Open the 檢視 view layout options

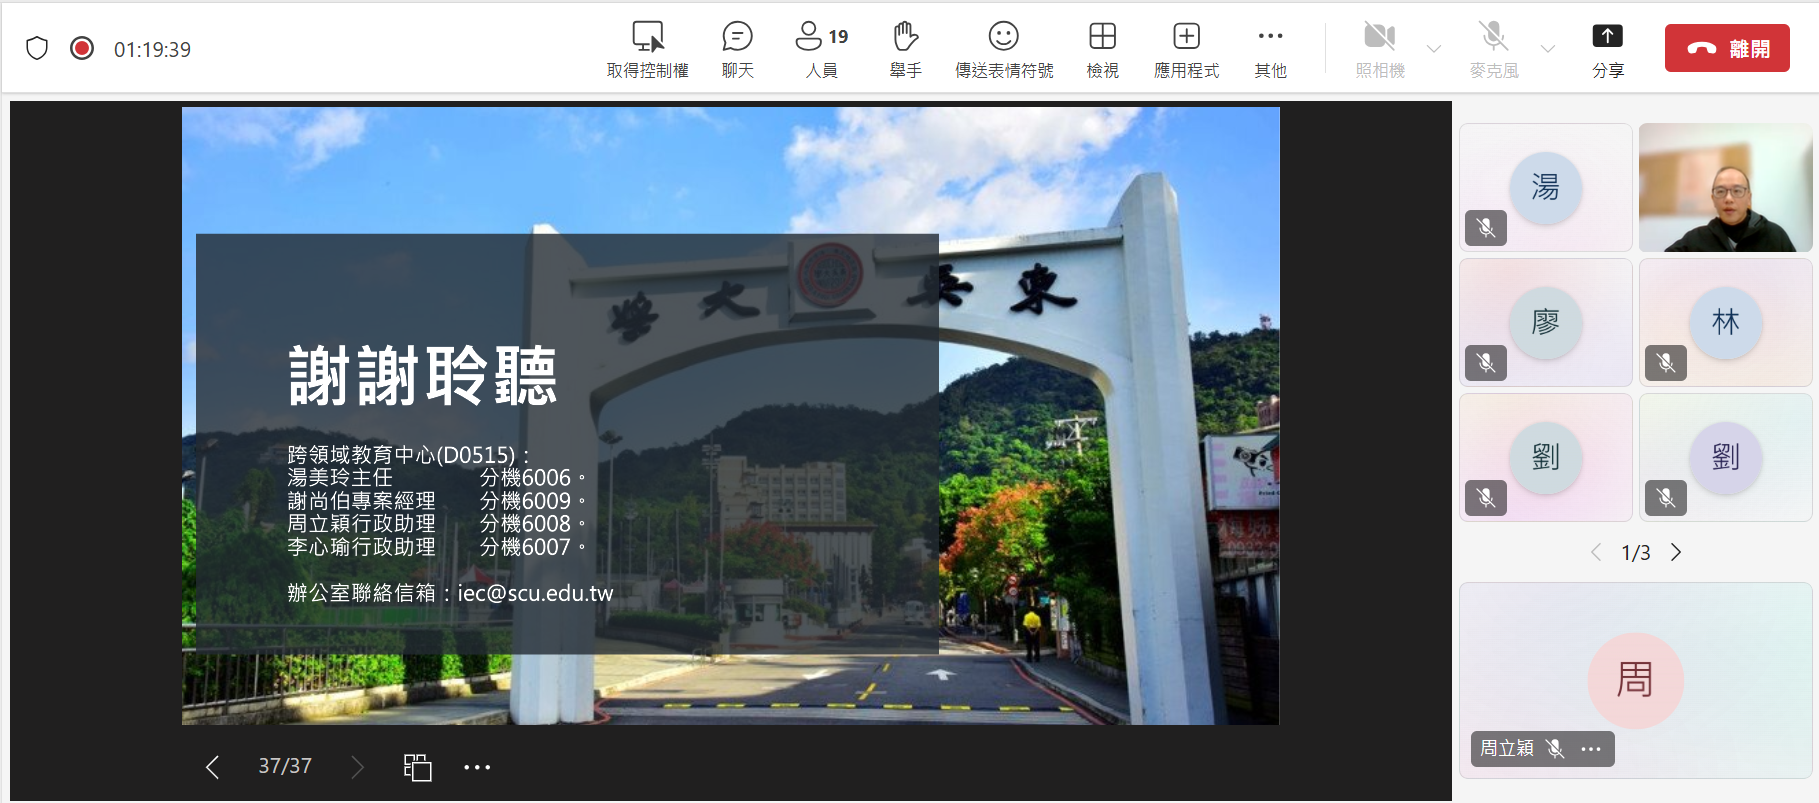coord(1102,49)
